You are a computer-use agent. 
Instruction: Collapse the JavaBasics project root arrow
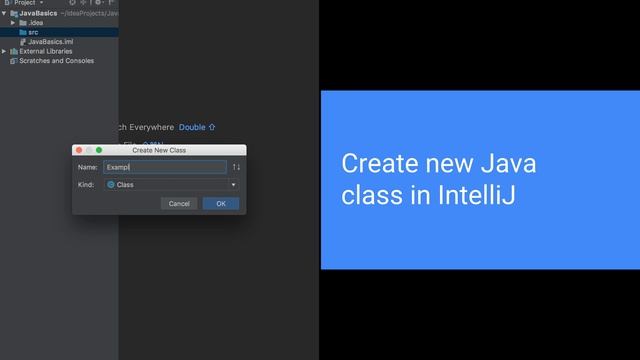4,13
